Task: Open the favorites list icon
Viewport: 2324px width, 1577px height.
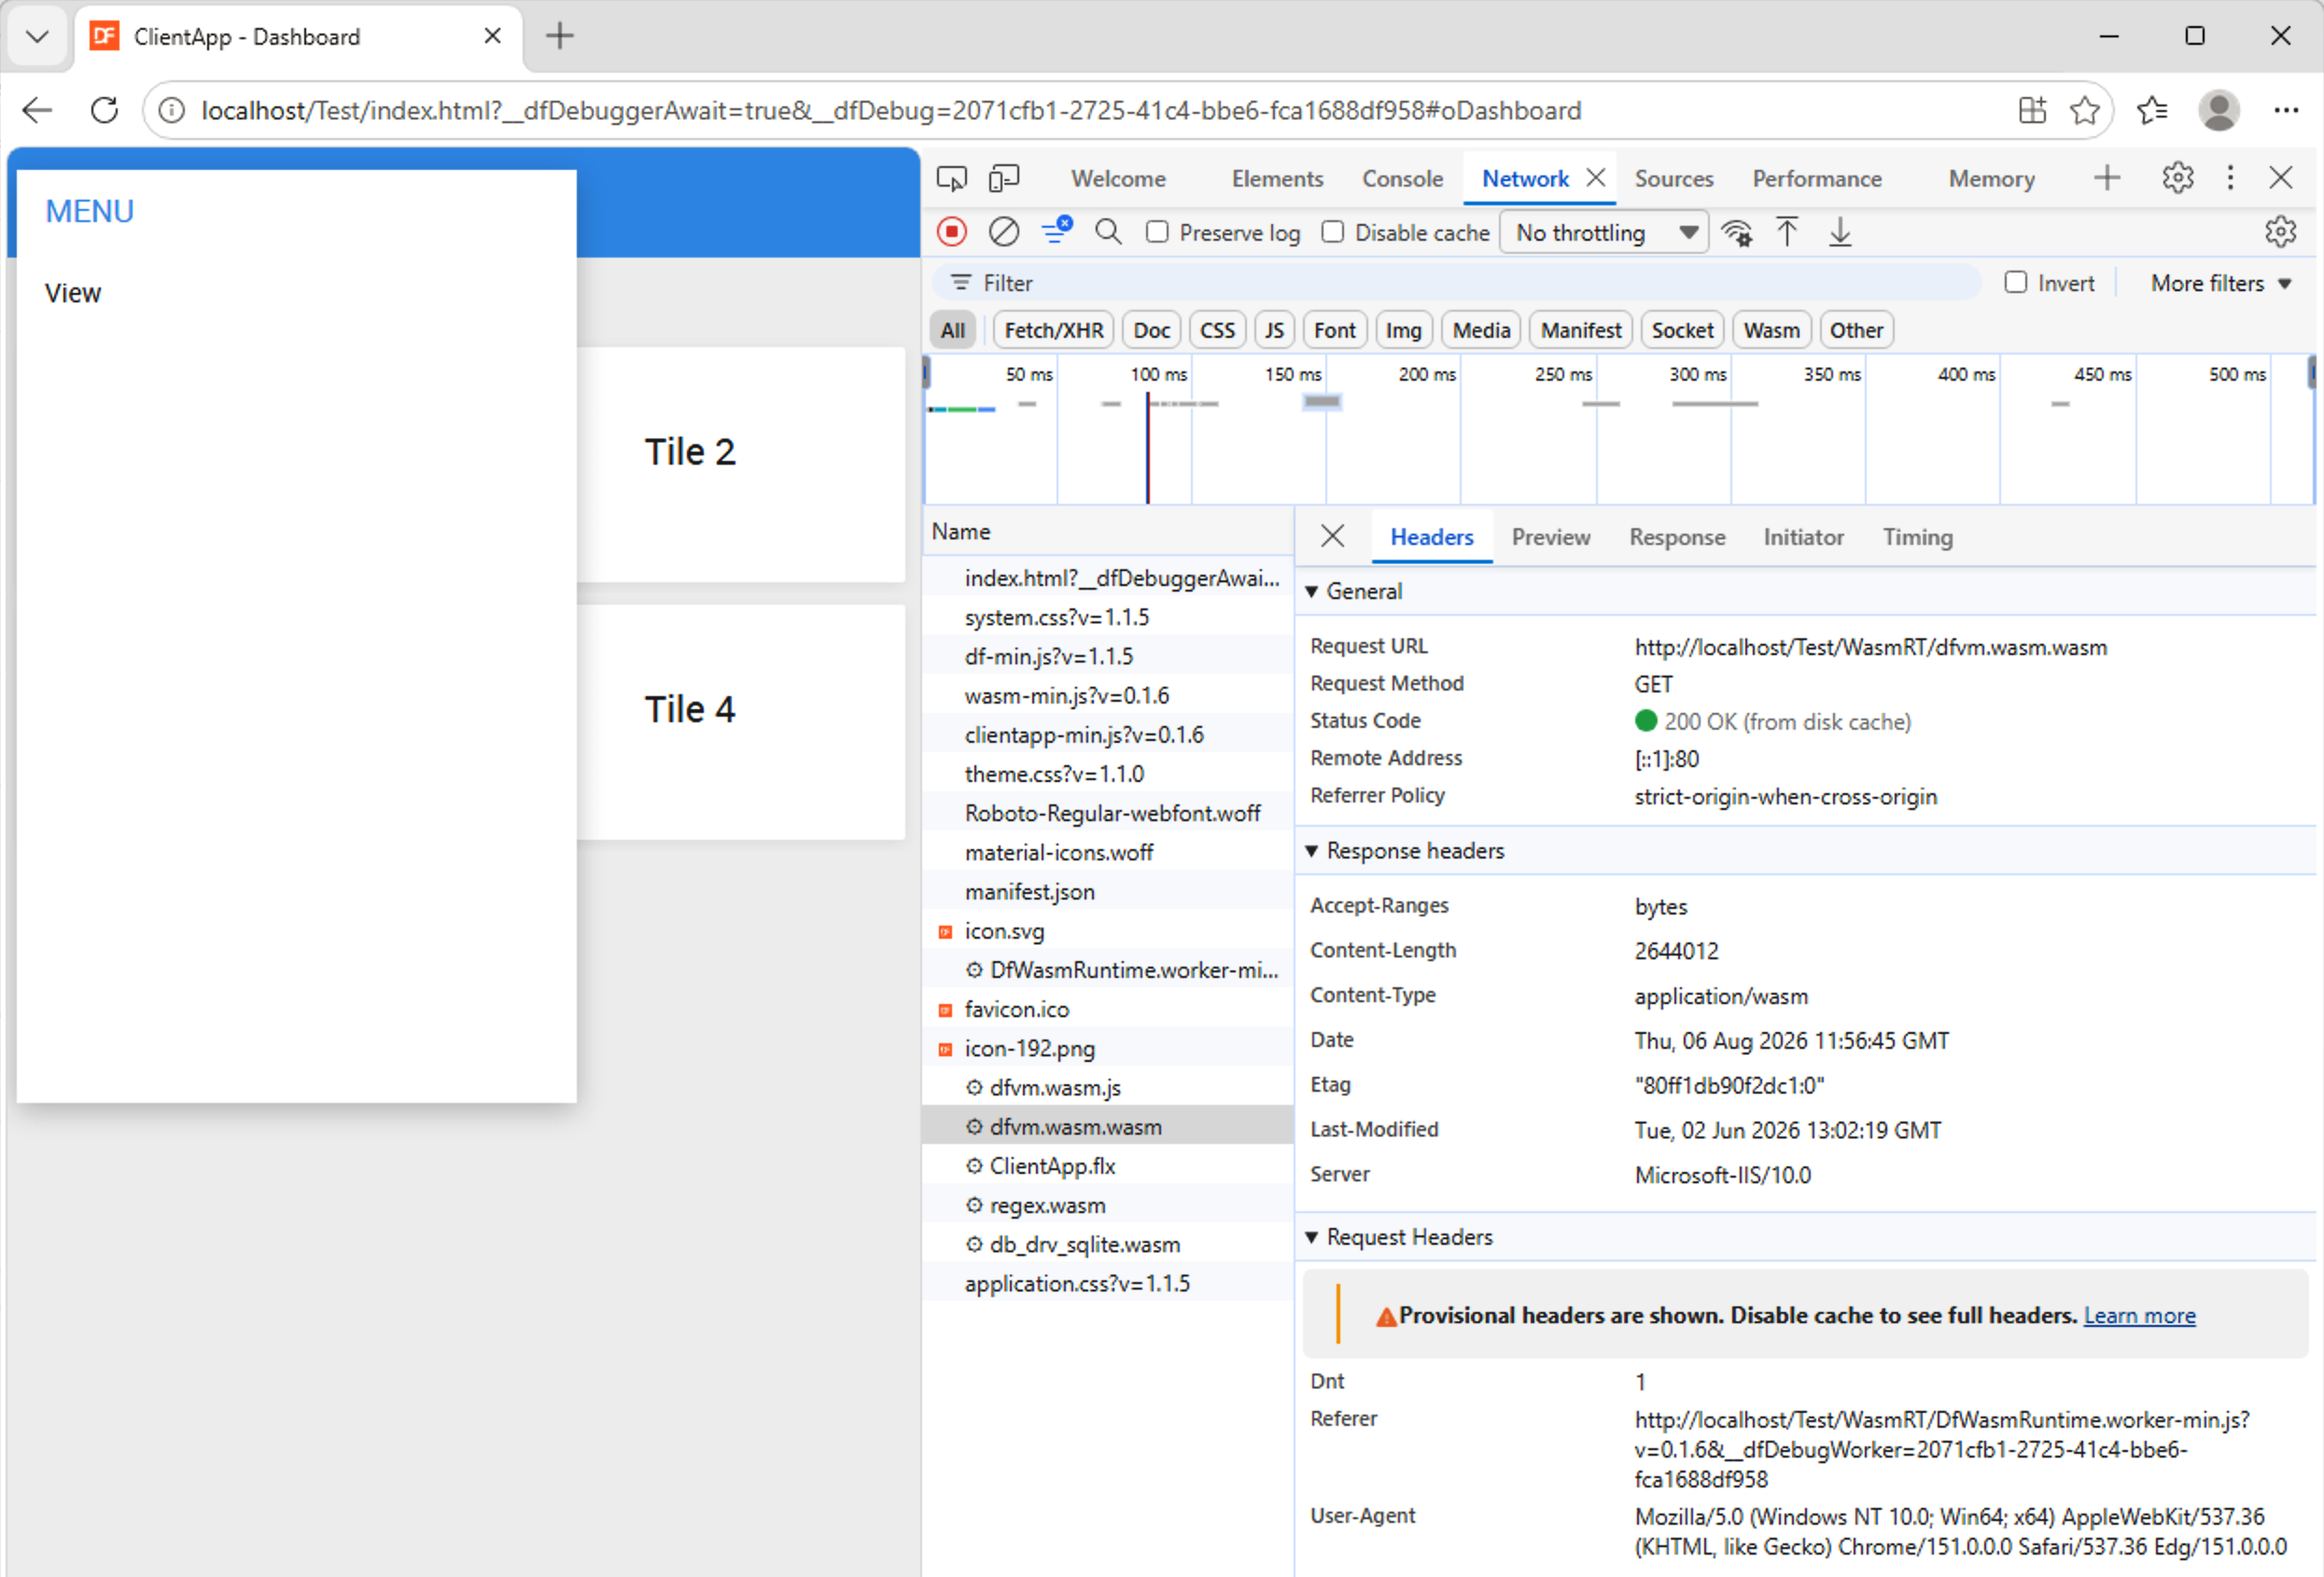Action: tap(2152, 110)
